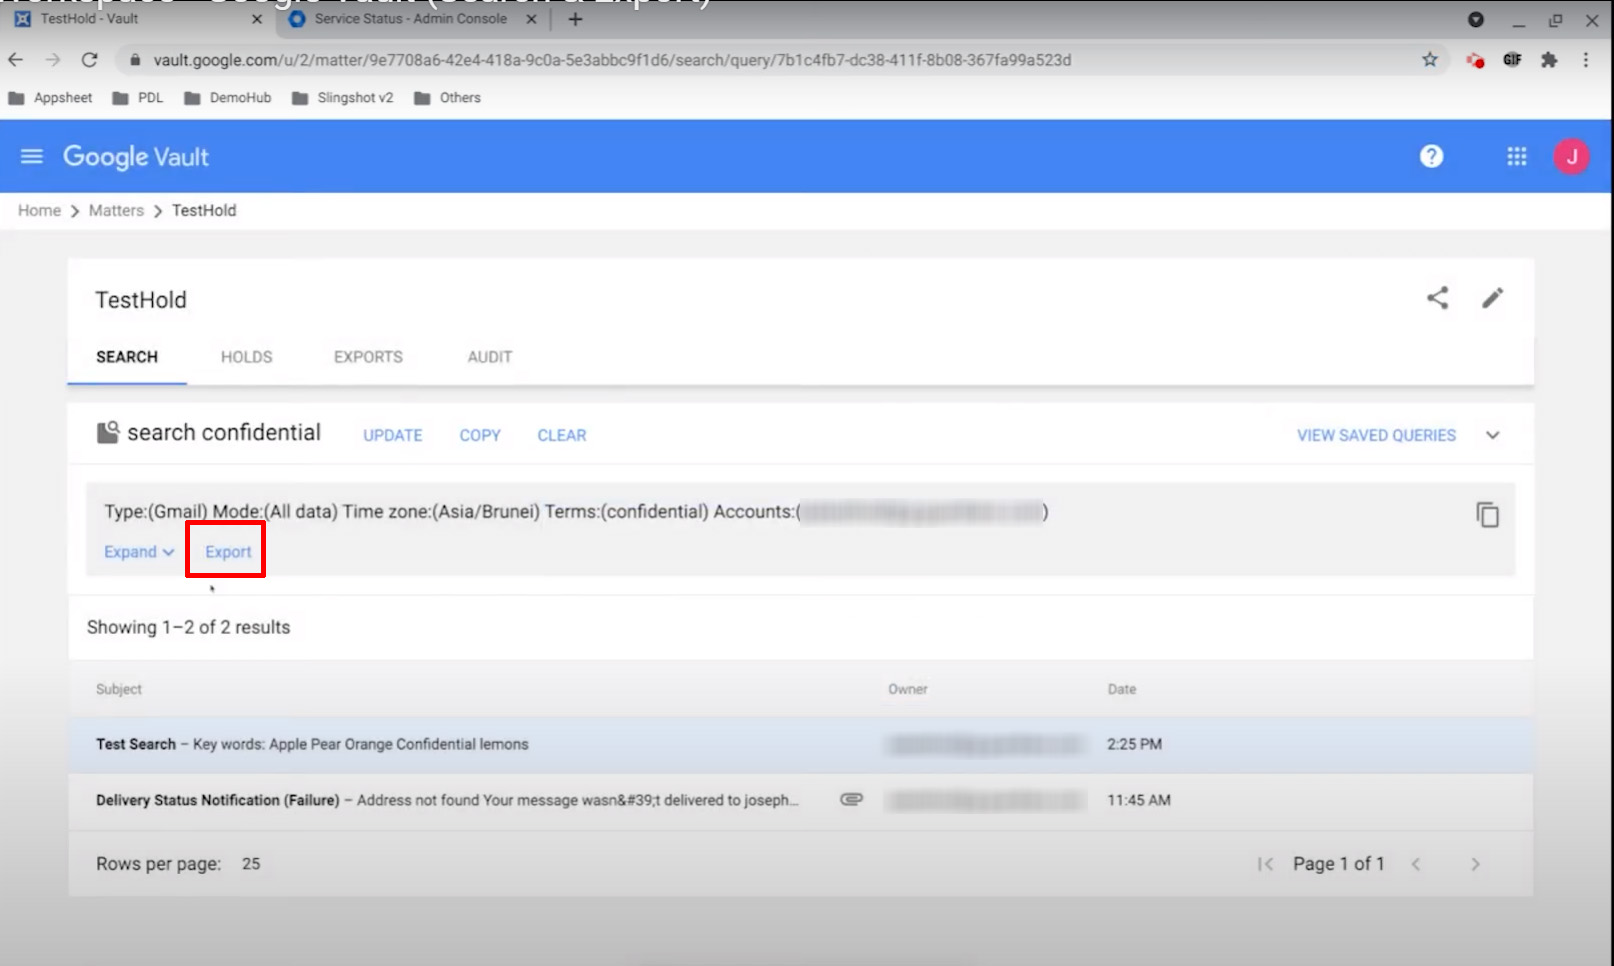Bookmark this page with the star icon

click(x=1430, y=60)
